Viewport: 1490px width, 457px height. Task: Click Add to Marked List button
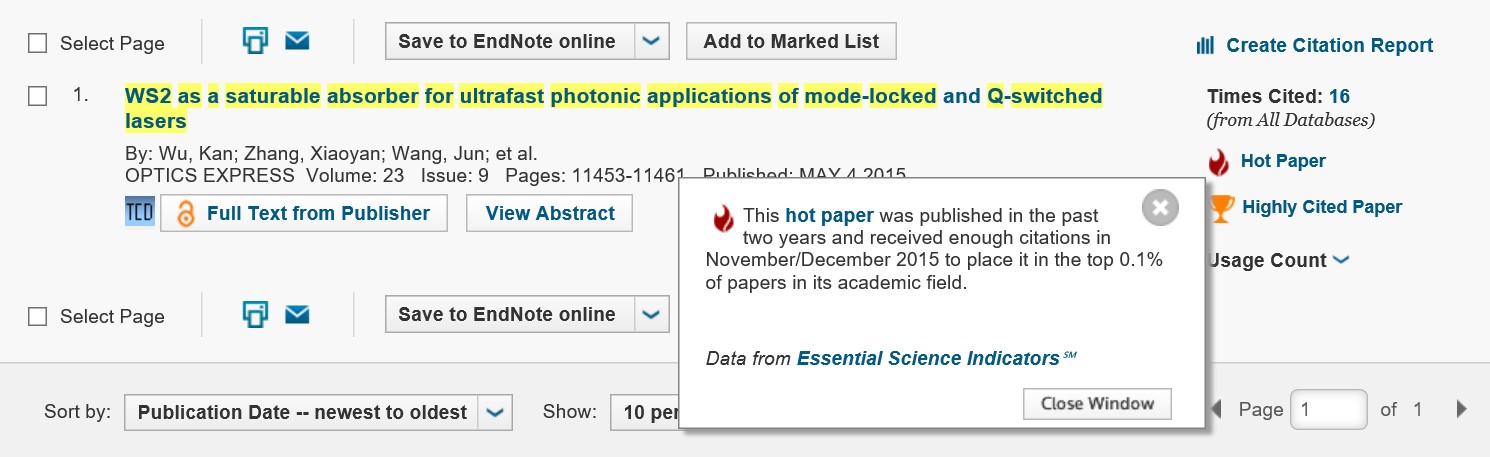tap(791, 41)
